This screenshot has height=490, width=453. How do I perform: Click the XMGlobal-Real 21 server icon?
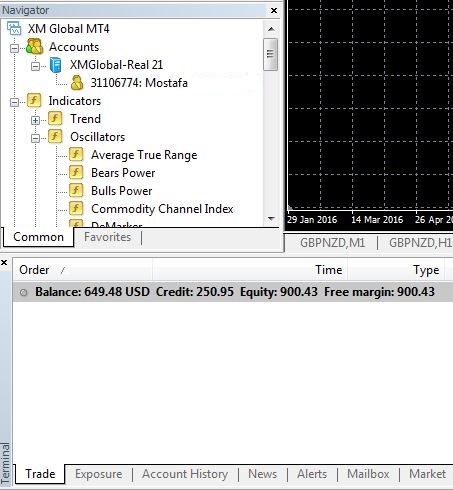click(x=56, y=65)
